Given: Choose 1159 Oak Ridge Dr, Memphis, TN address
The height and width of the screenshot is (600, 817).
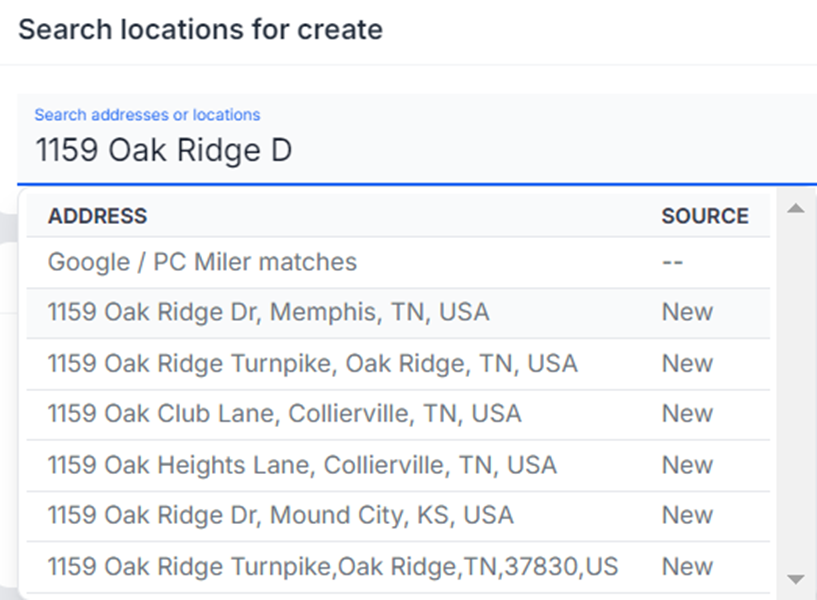Looking at the screenshot, I should (x=268, y=312).
